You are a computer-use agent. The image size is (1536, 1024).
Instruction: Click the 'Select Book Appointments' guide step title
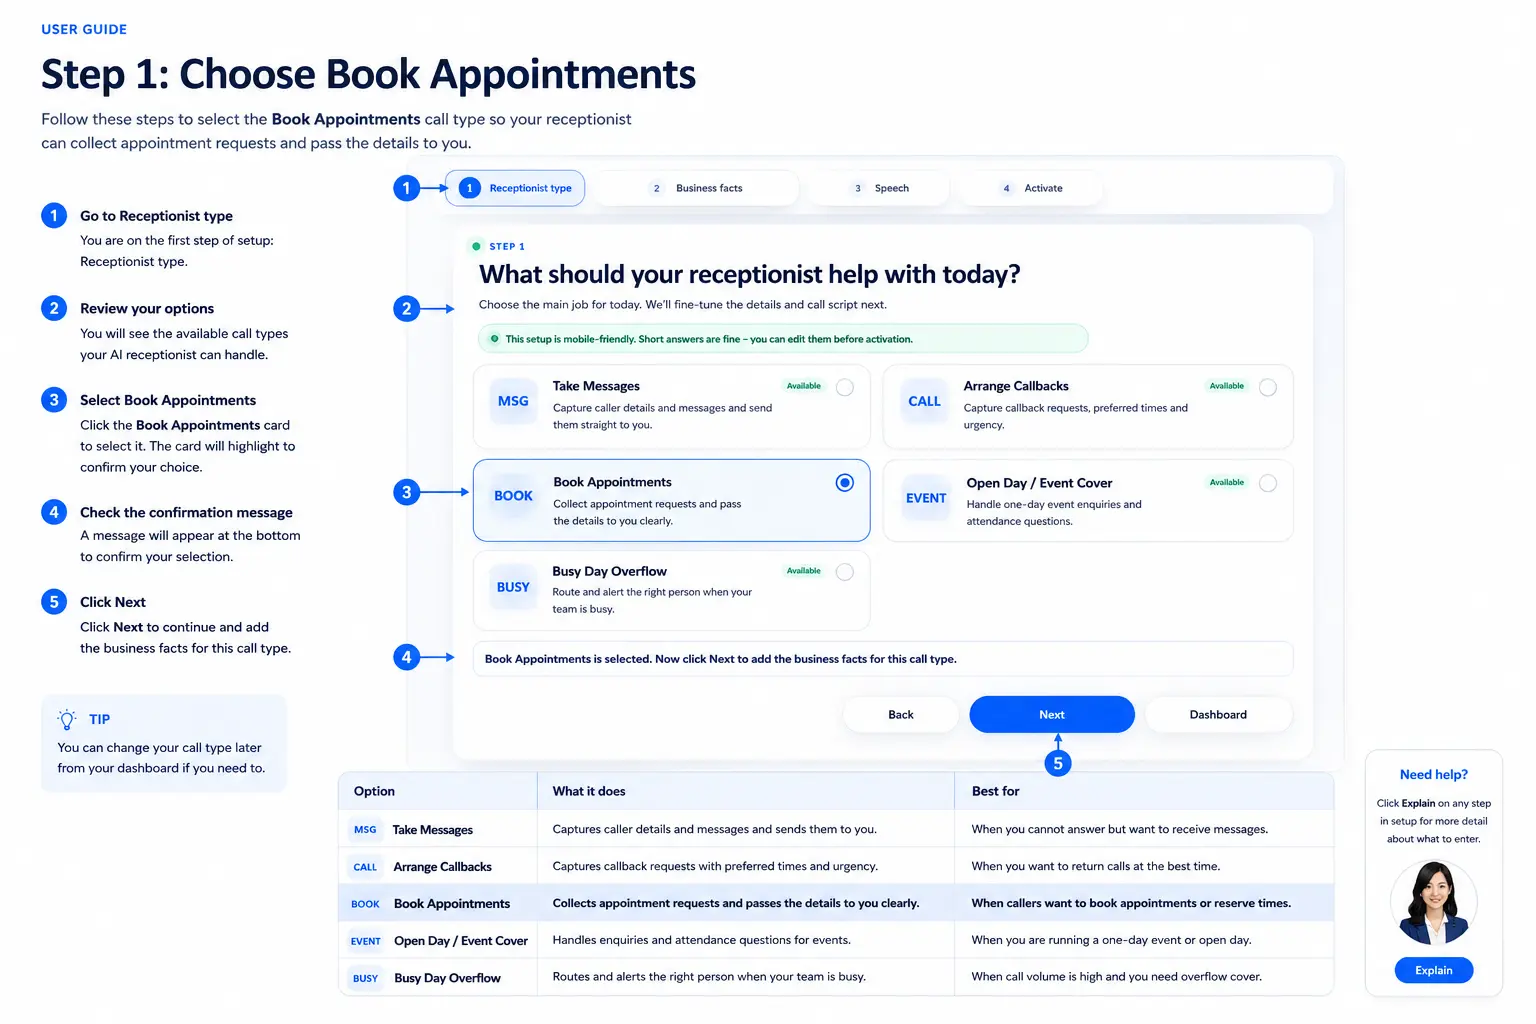168,400
